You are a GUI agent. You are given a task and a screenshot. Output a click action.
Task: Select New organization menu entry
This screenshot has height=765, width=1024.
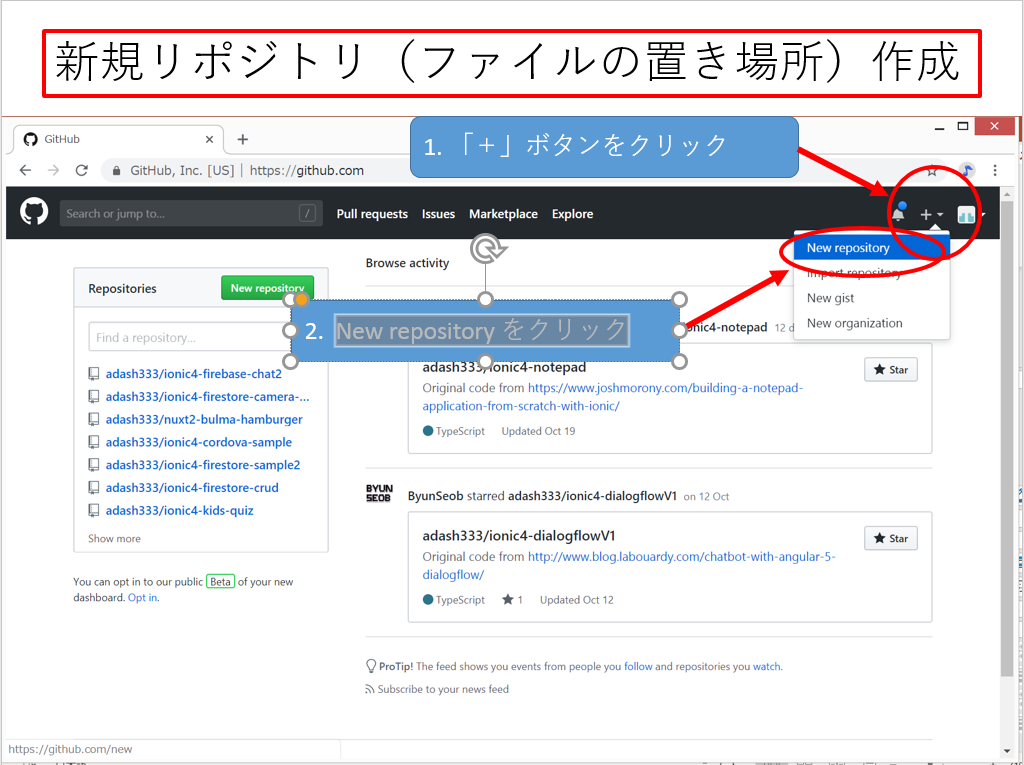tap(854, 323)
